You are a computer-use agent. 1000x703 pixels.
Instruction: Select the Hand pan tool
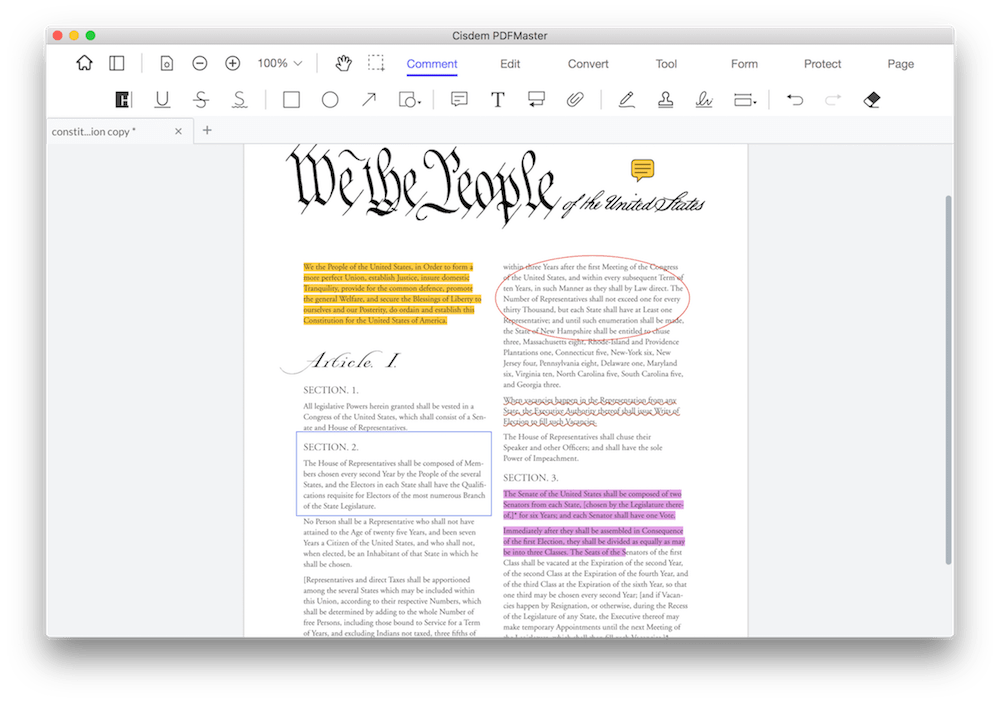click(344, 63)
